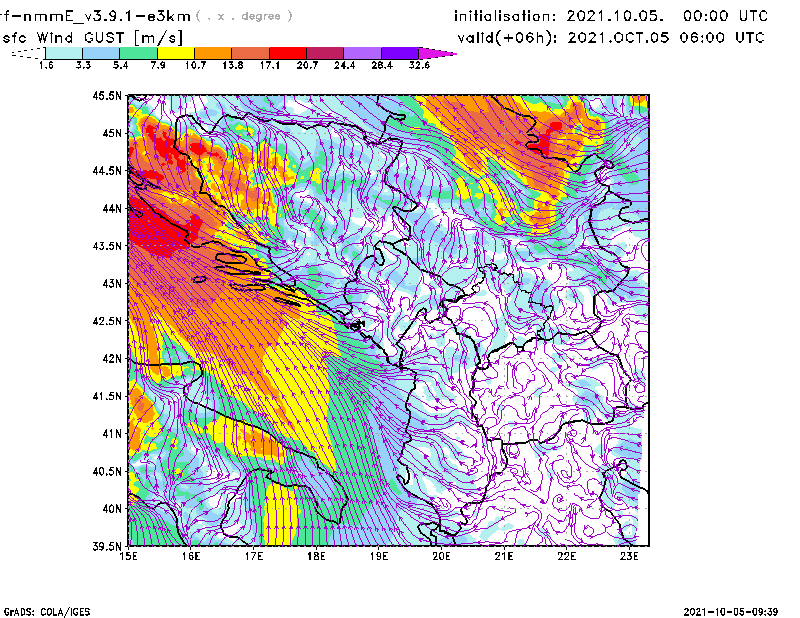Image resolution: width=800 pixels, height=618 pixels.
Task: Click the legend value 32.6
Action: click(419, 65)
